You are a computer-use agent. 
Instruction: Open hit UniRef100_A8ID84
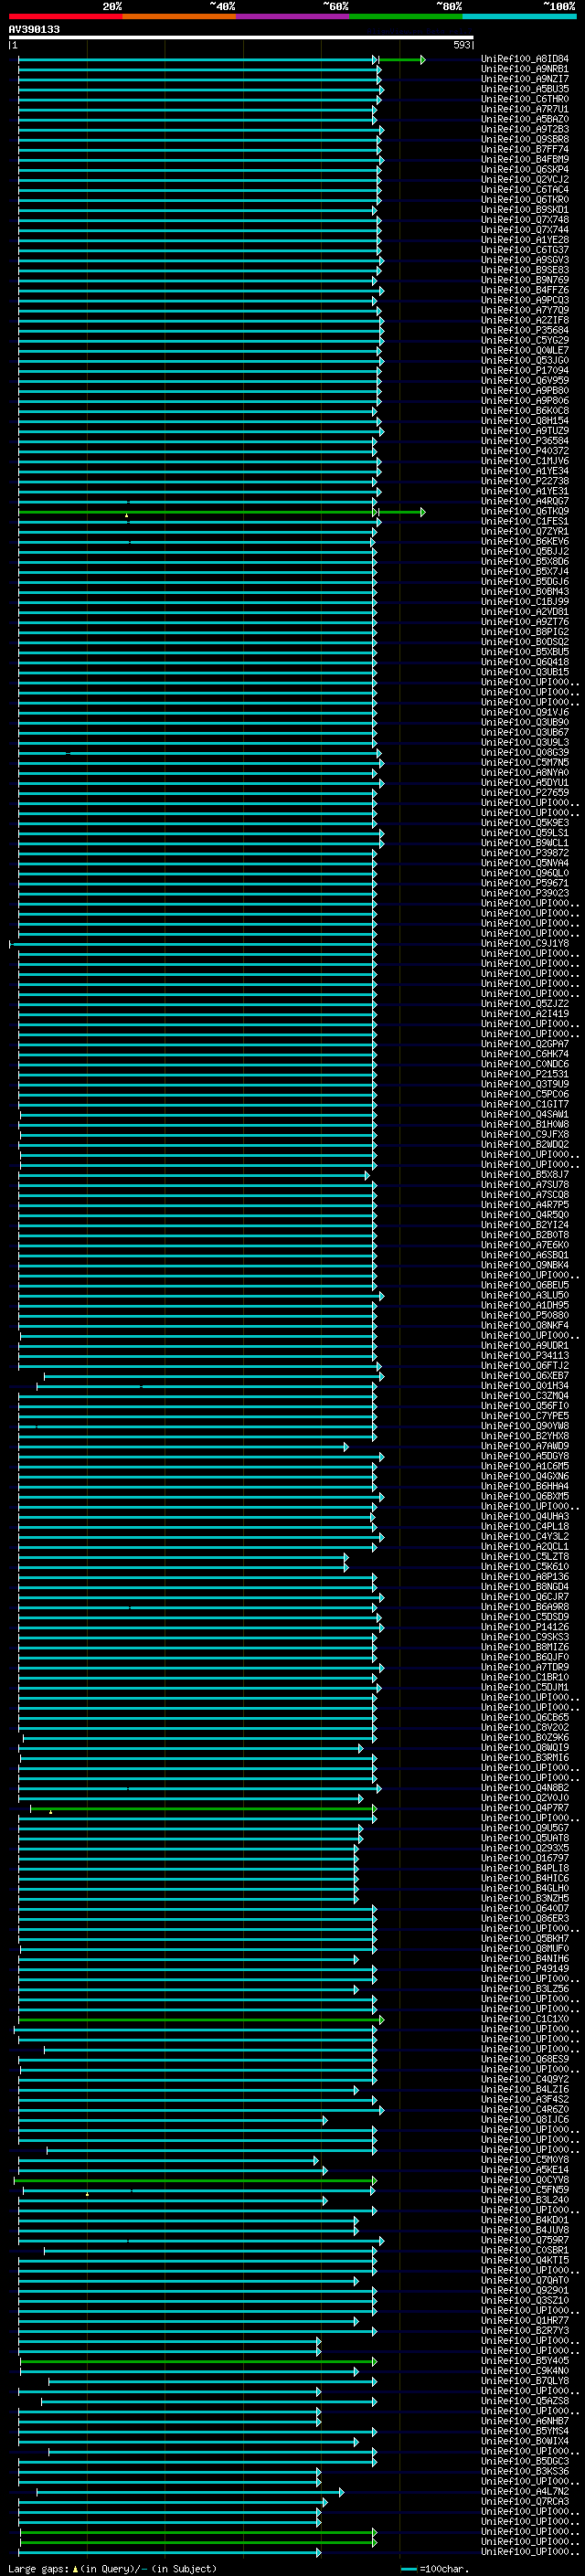pos(525,59)
